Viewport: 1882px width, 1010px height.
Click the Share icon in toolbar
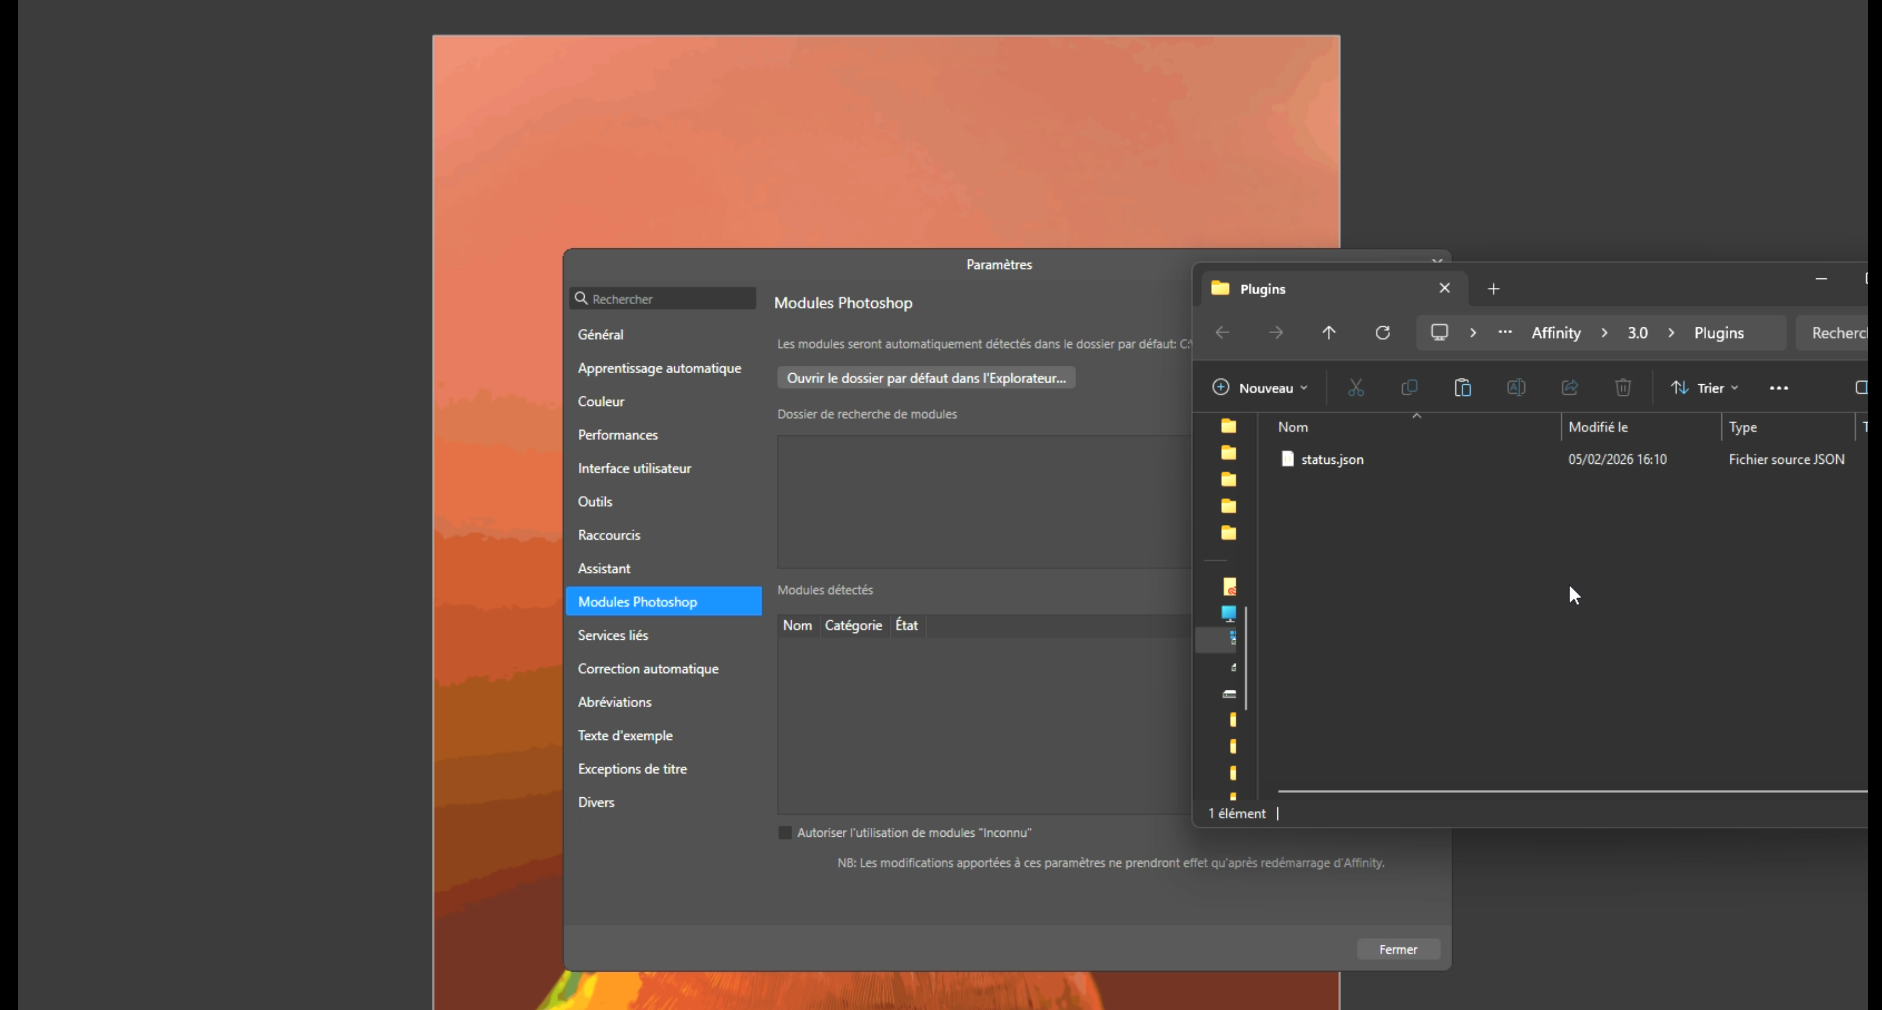(x=1569, y=388)
